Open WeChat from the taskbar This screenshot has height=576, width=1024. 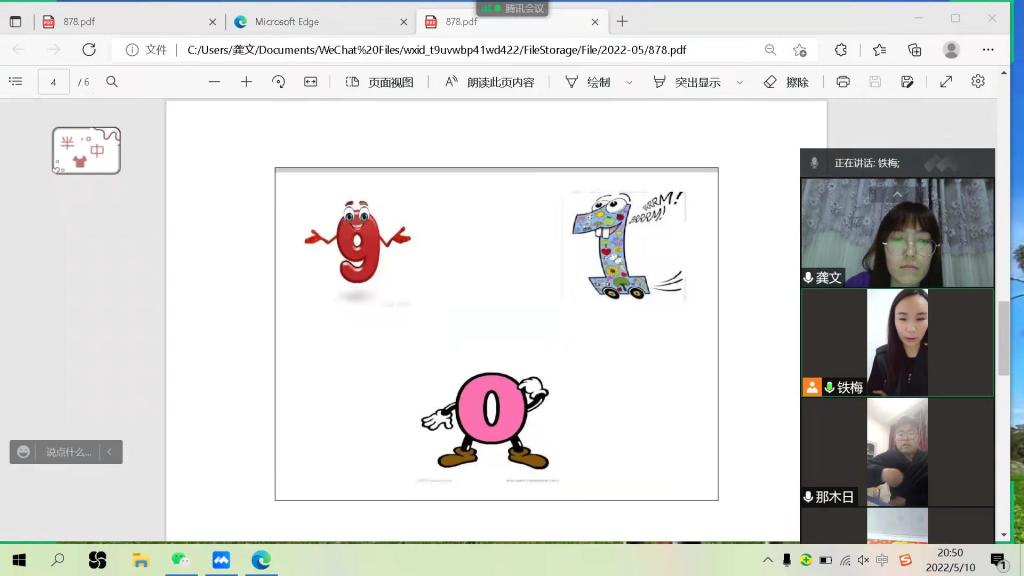(x=180, y=560)
